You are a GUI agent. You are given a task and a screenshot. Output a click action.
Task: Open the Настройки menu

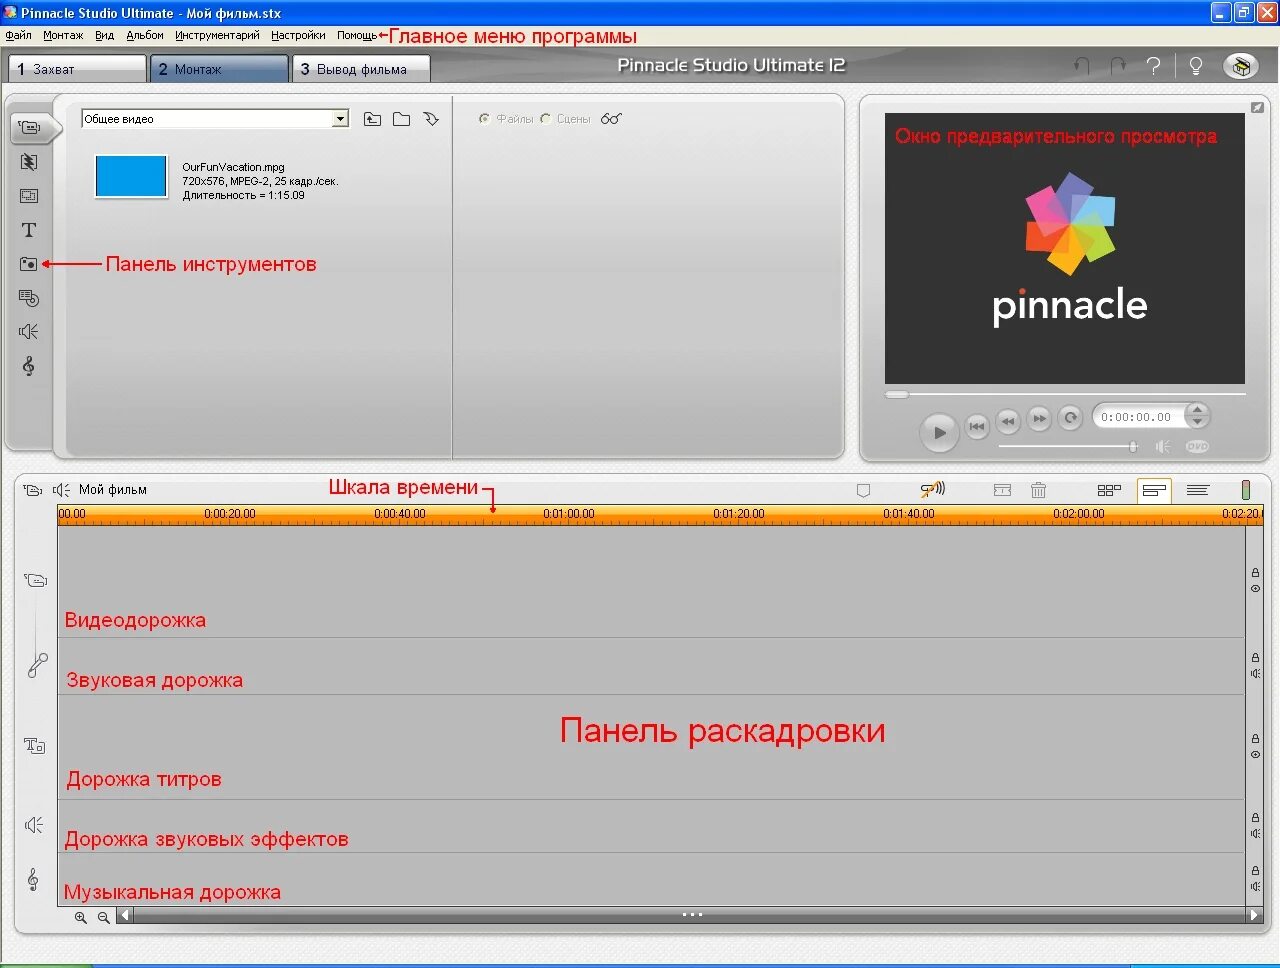click(298, 35)
